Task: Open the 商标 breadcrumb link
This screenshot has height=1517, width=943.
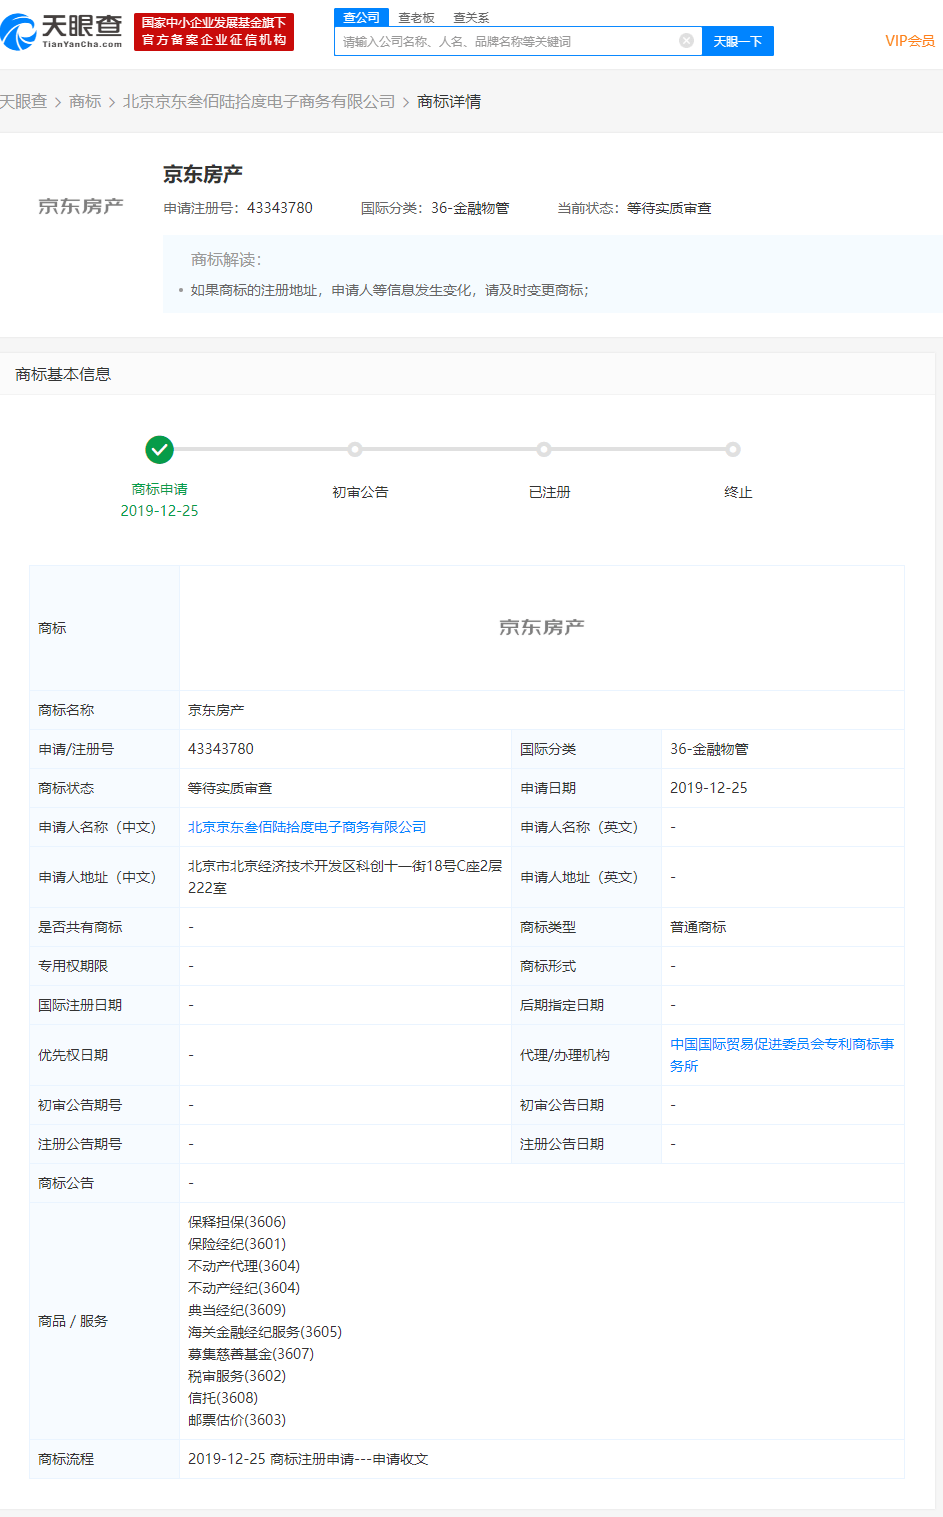Action: (85, 102)
